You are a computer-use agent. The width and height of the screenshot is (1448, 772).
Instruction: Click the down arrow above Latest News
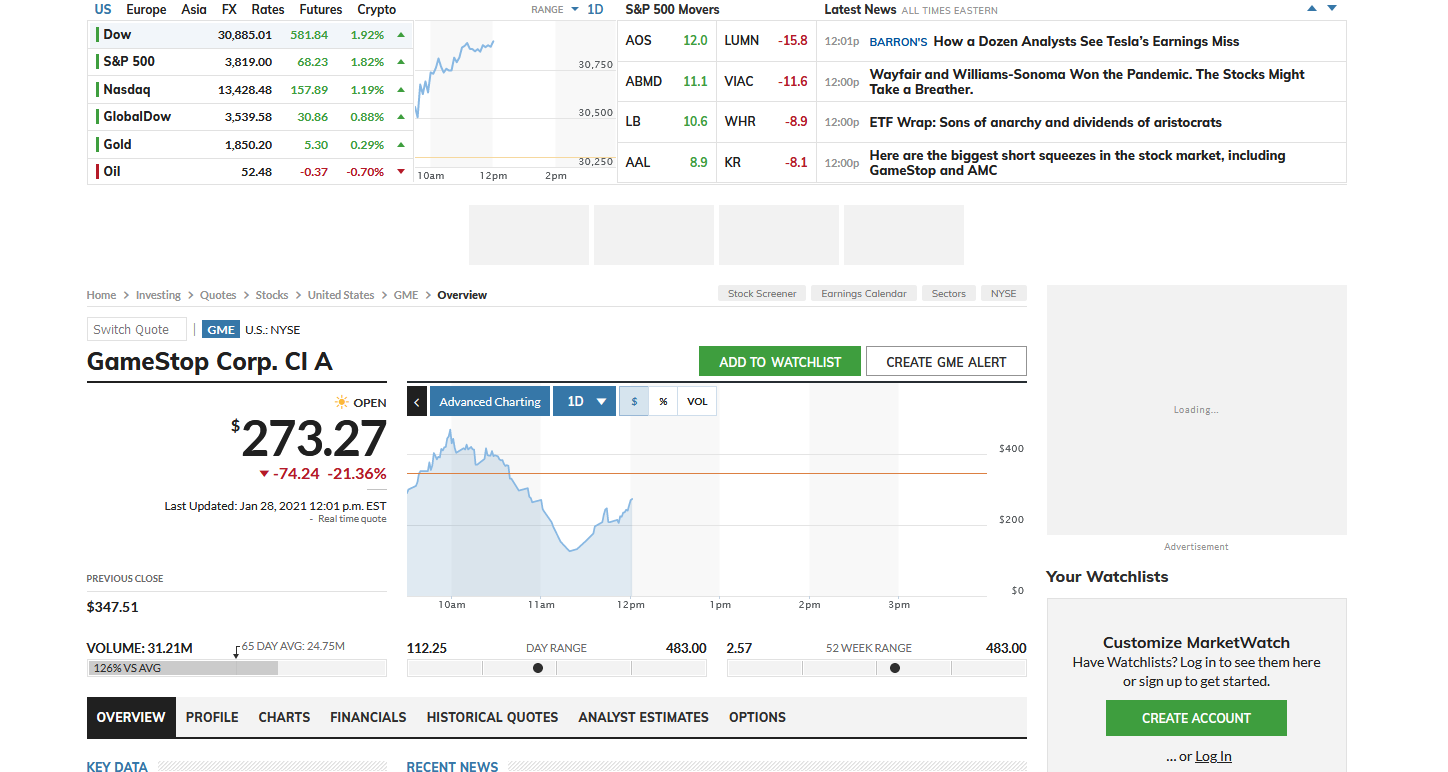[1331, 9]
